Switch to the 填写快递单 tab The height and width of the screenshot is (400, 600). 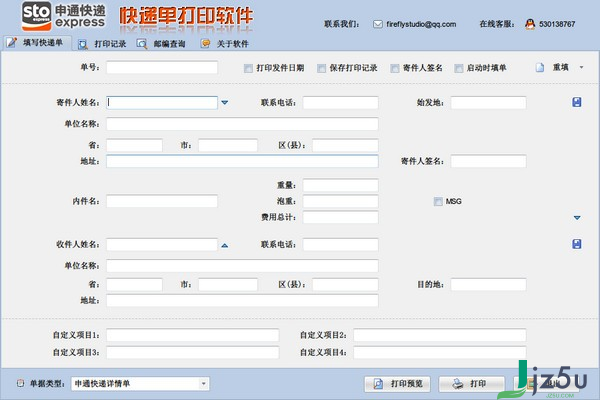[x=37, y=42]
